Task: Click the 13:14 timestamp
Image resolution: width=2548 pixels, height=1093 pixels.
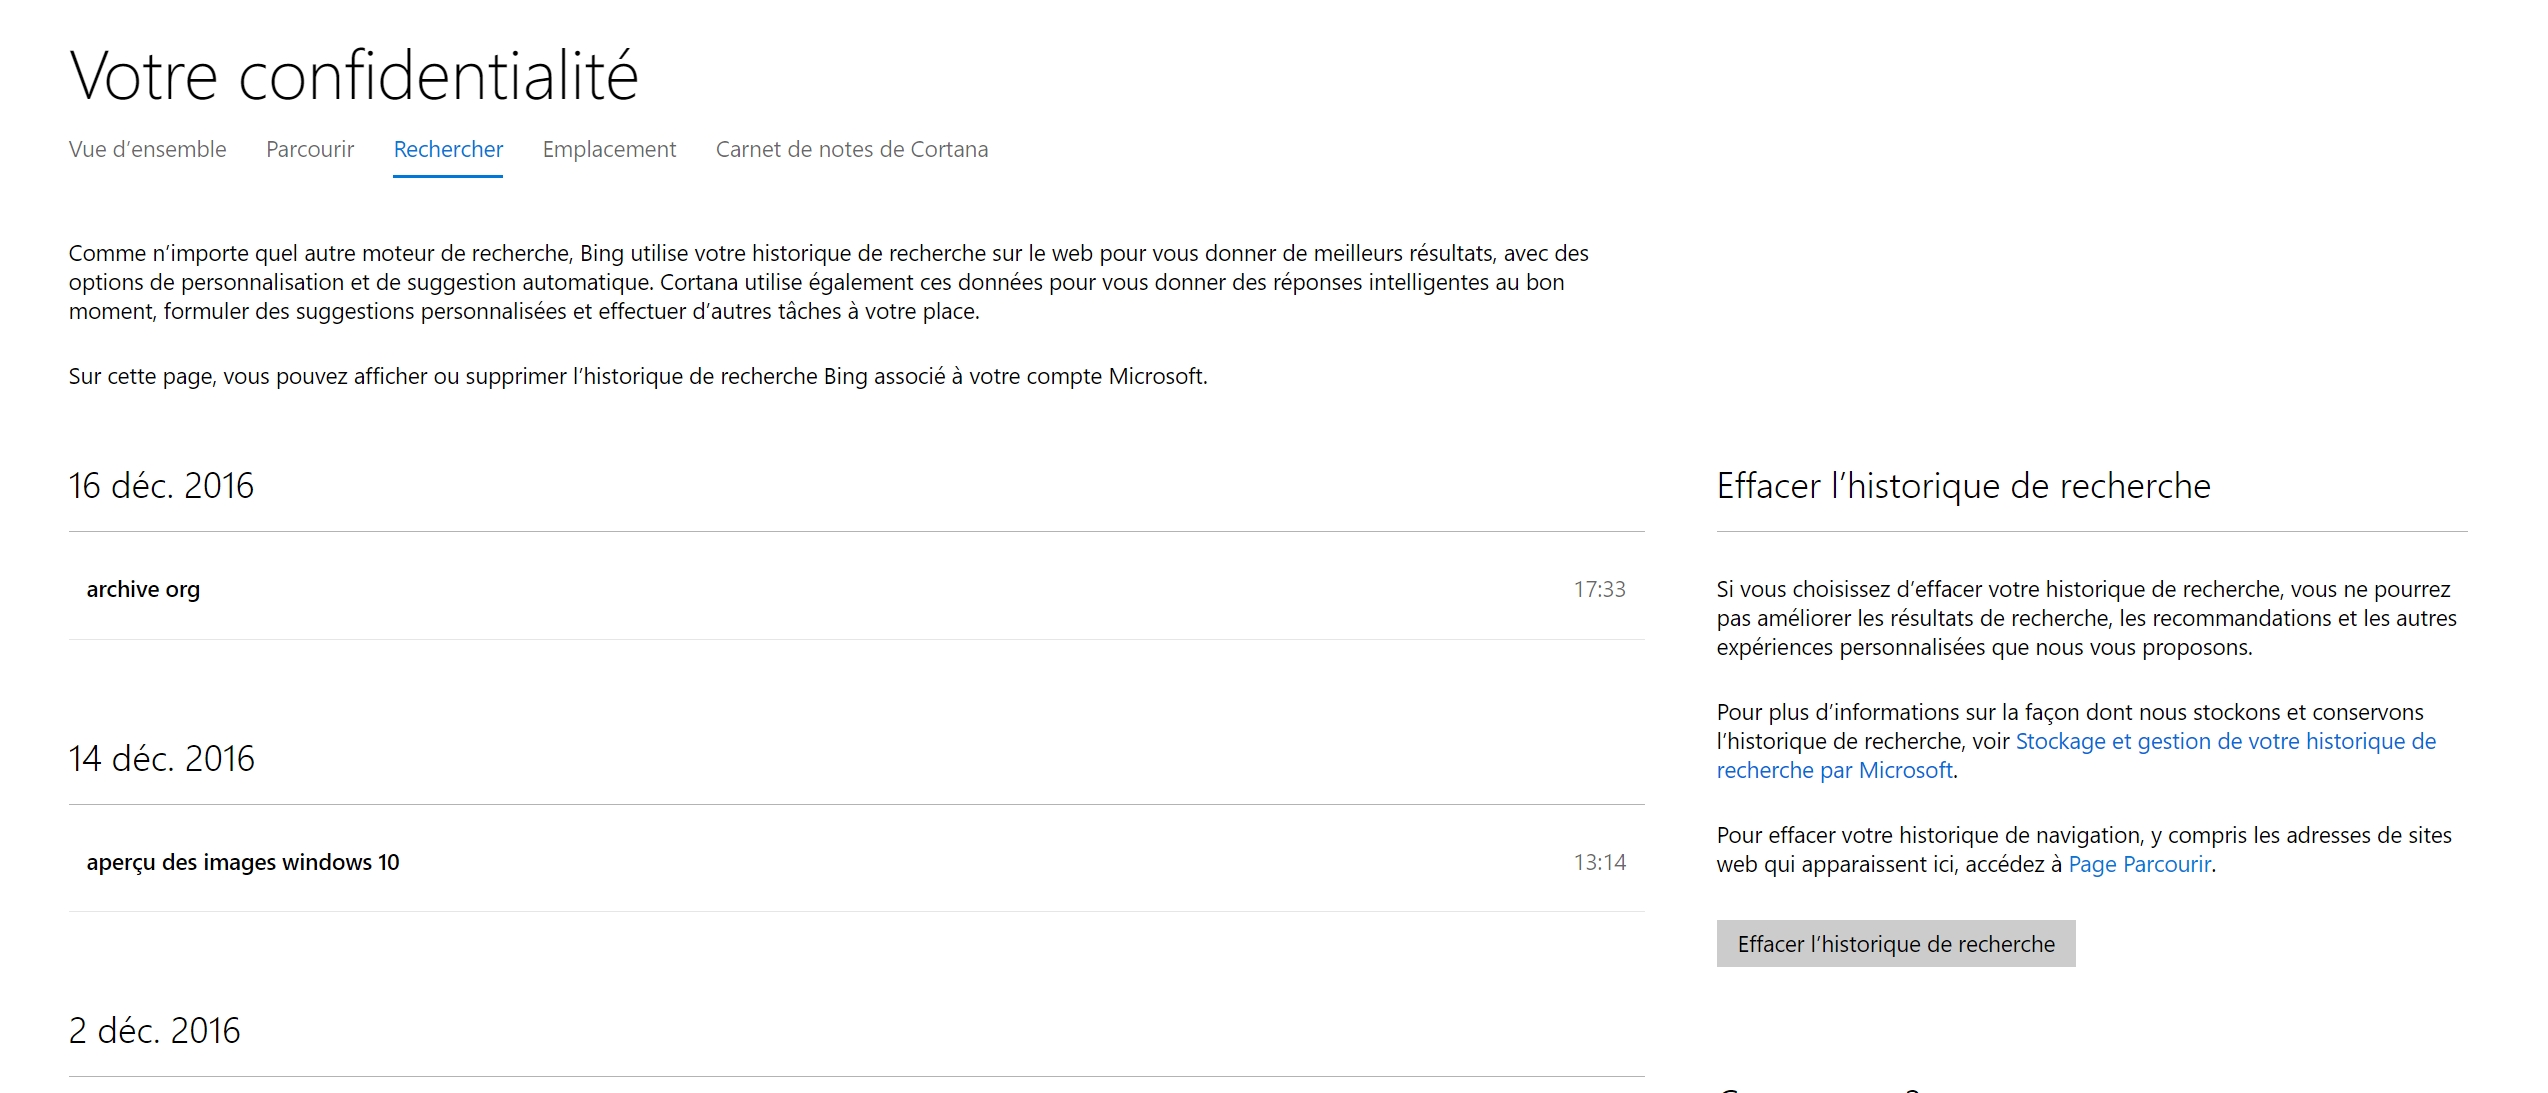Action: 1599,862
